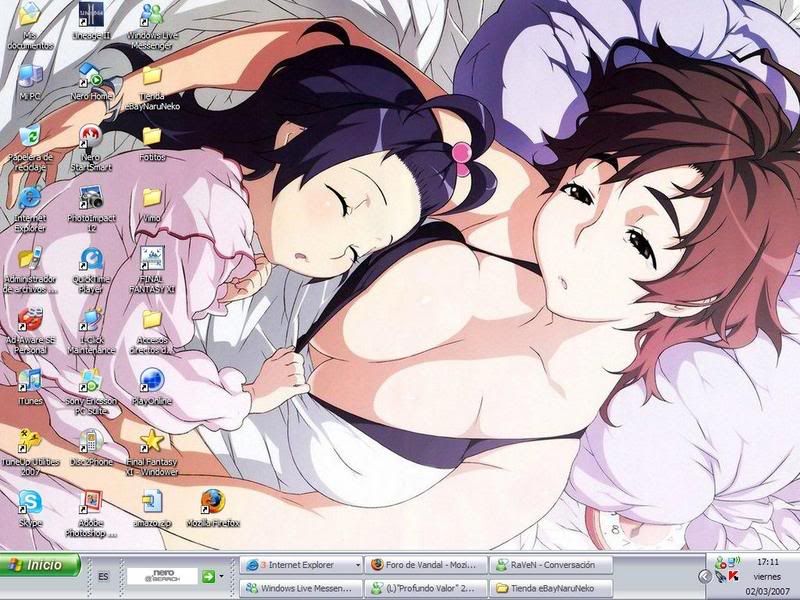Open the Adobe Photoshop desktop shortcut
800x600 pixels.
(x=91, y=514)
